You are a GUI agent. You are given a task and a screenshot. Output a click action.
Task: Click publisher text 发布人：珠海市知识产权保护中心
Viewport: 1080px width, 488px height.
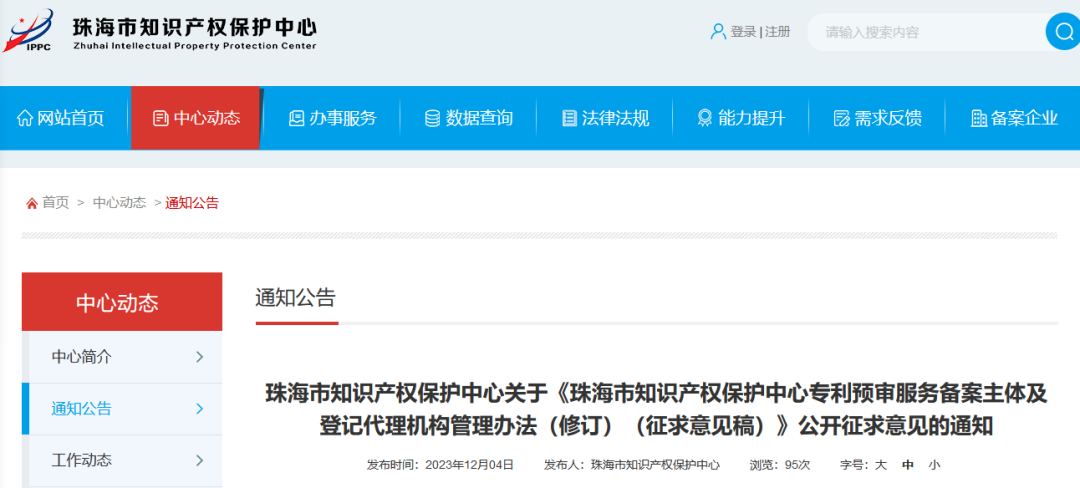pyautogui.click(x=632, y=465)
